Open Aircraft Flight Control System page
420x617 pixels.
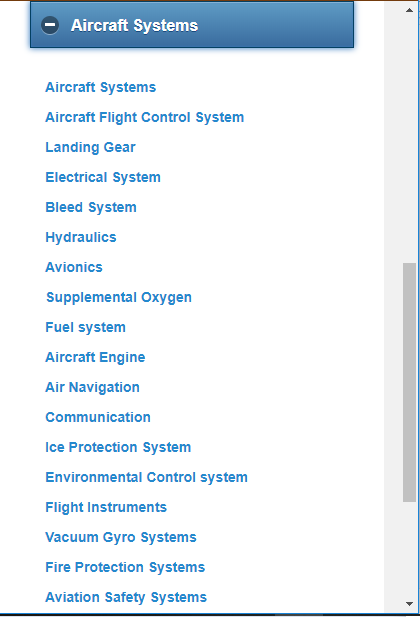pyautogui.click(x=145, y=117)
